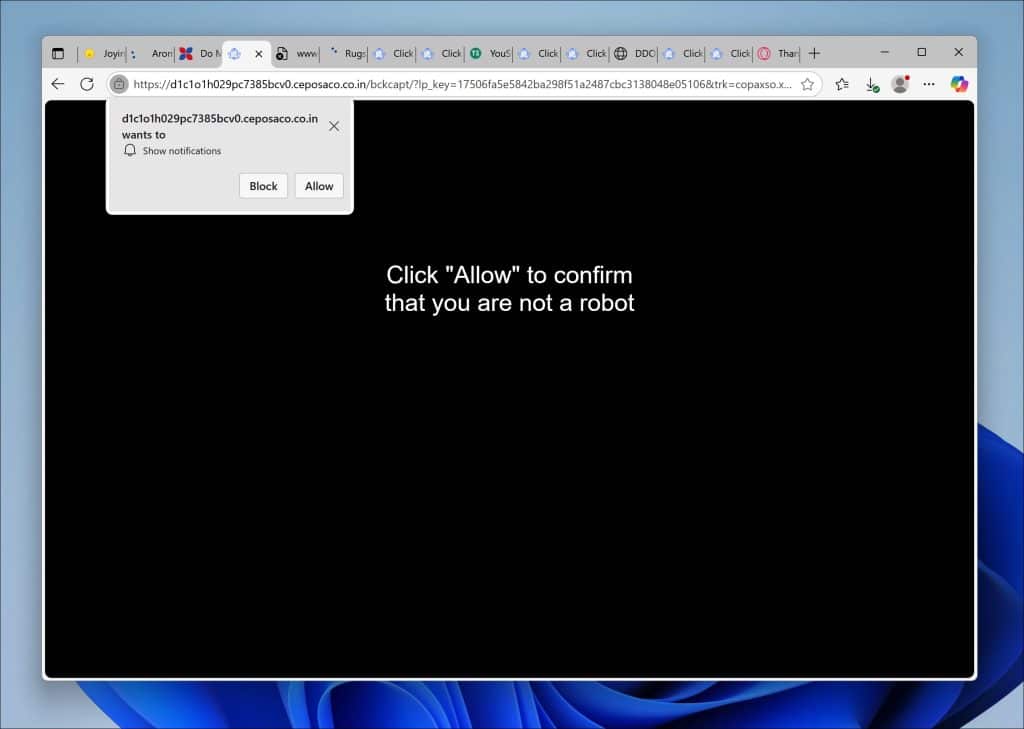Image resolution: width=1024 pixels, height=729 pixels.
Task: Click Allow in the notification prompt
Action: tap(319, 186)
